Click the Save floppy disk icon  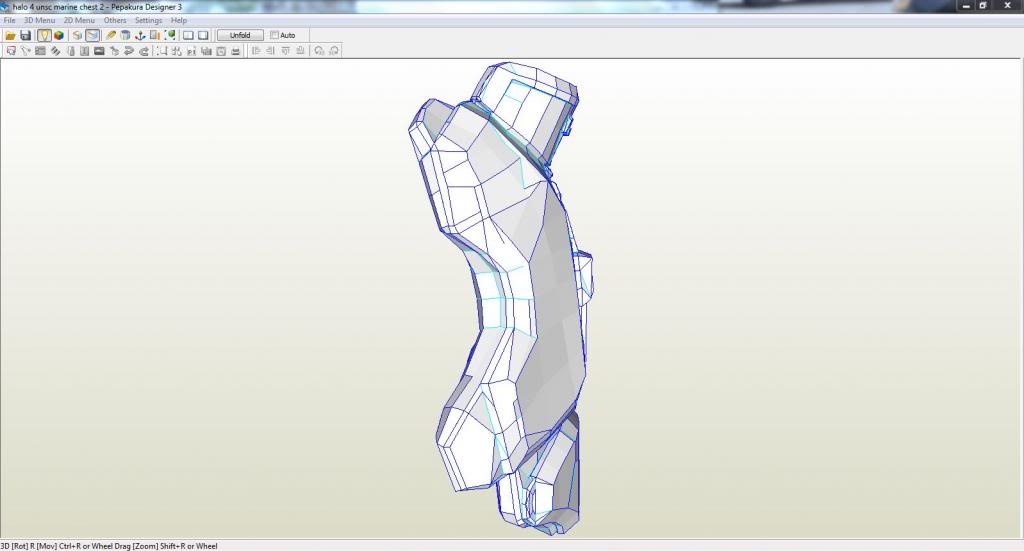click(25, 35)
